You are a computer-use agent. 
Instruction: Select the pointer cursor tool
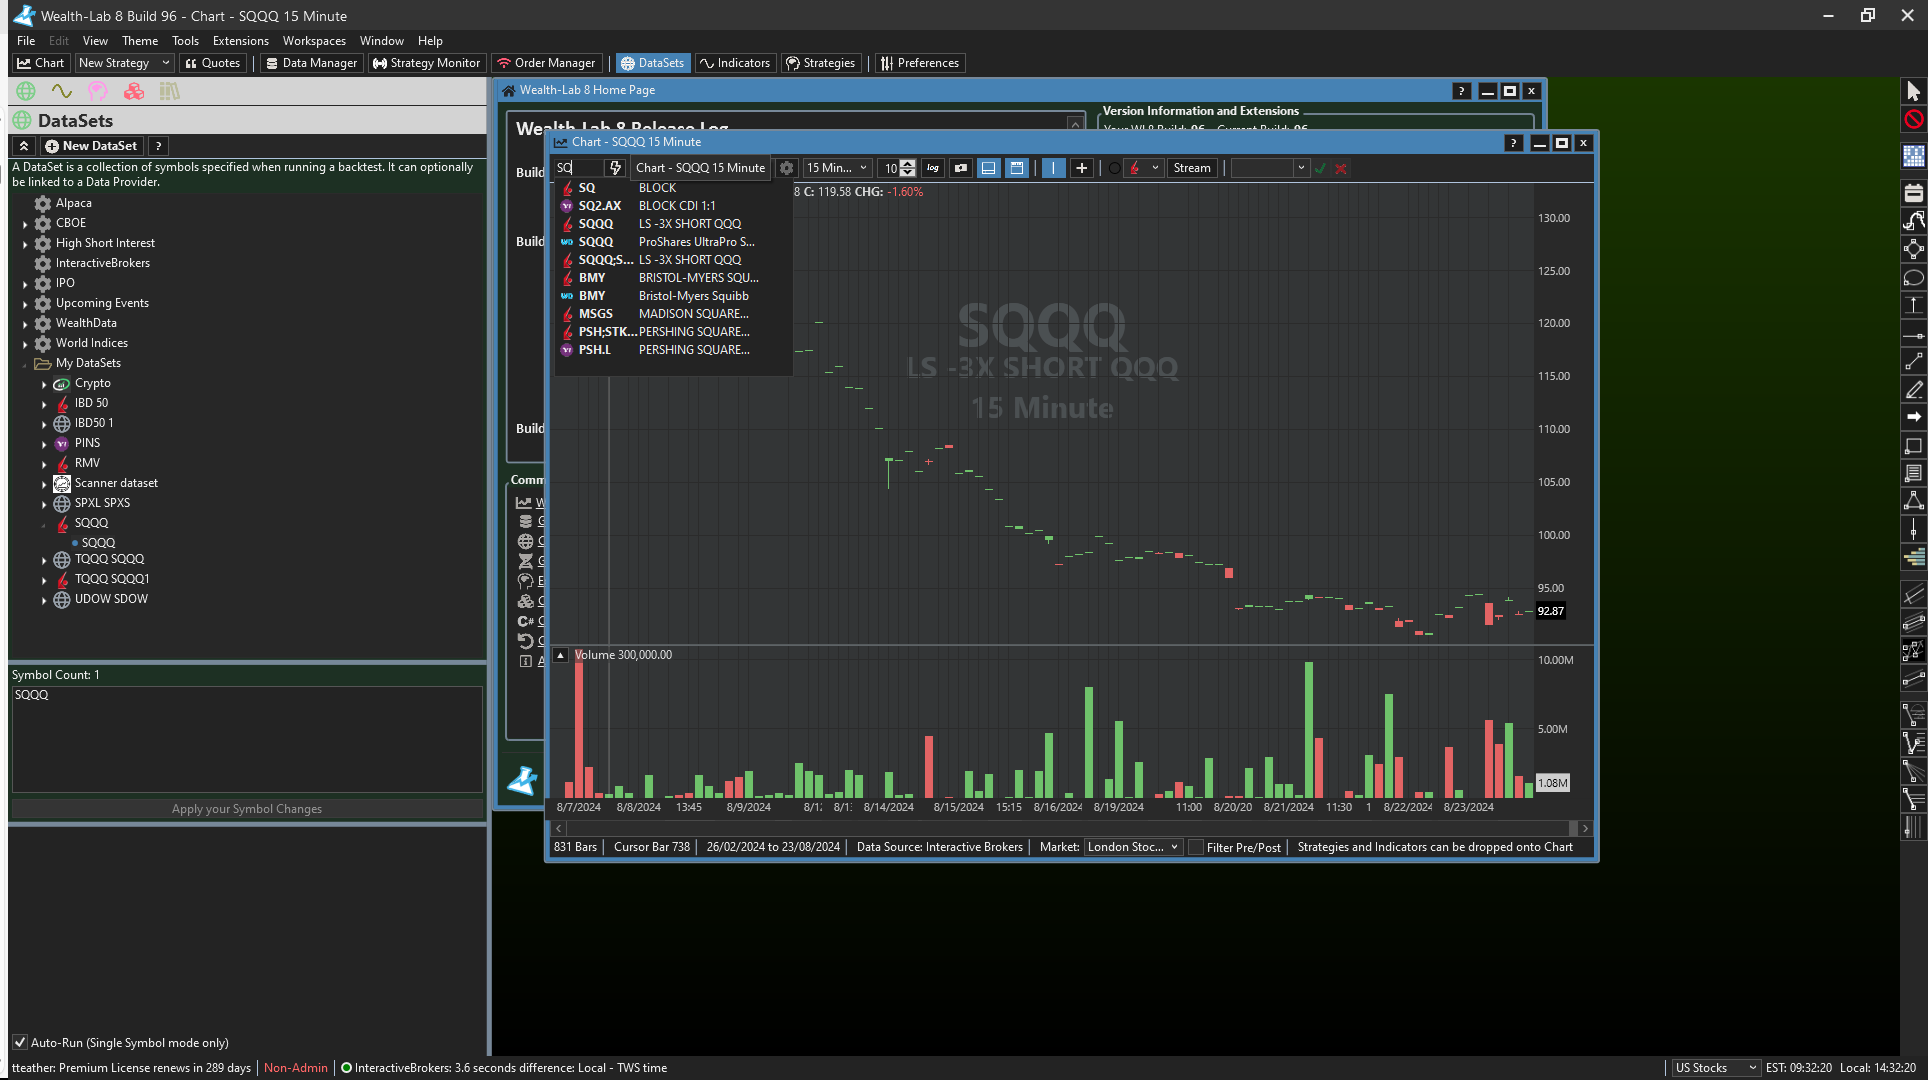coord(1913,91)
